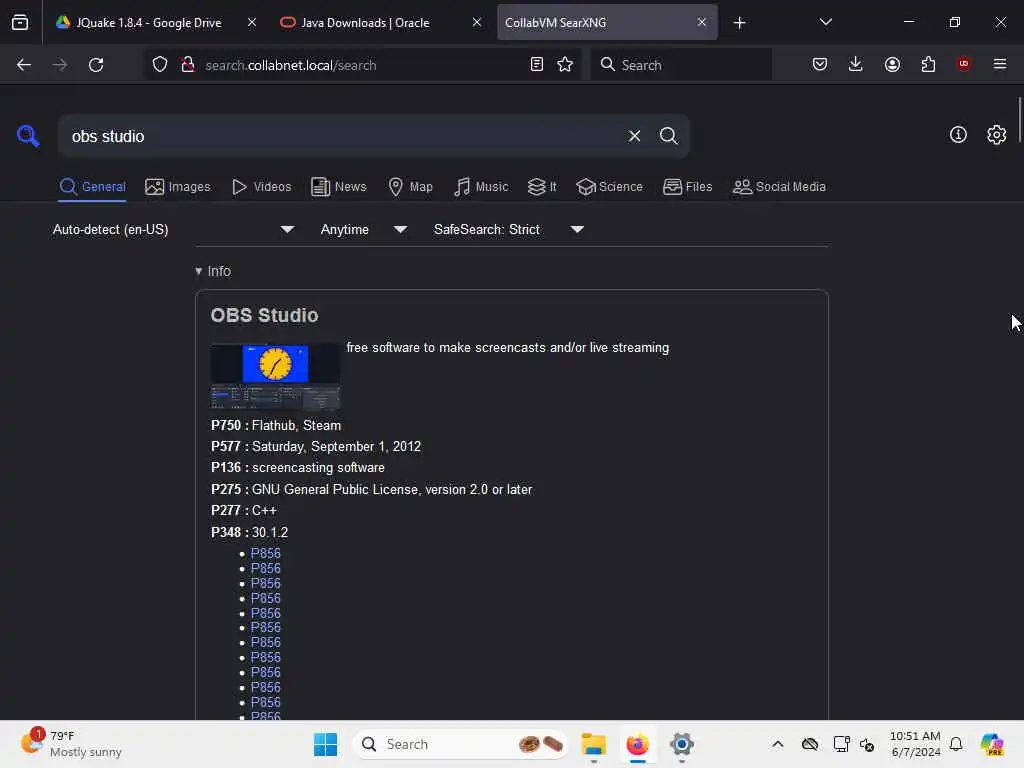Open notification bell in system tray
The image size is (1024, 768).
click(956, 744)
